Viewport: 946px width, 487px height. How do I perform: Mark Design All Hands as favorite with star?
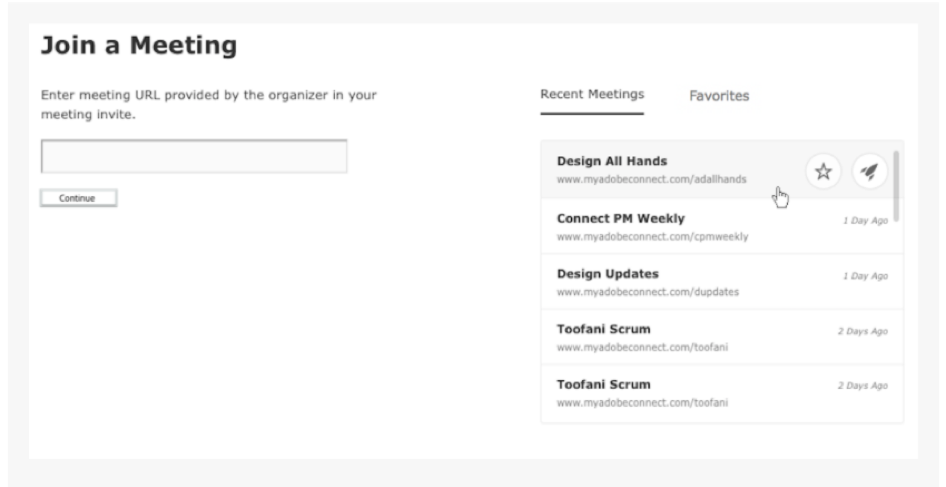click(x=823, y=171)
